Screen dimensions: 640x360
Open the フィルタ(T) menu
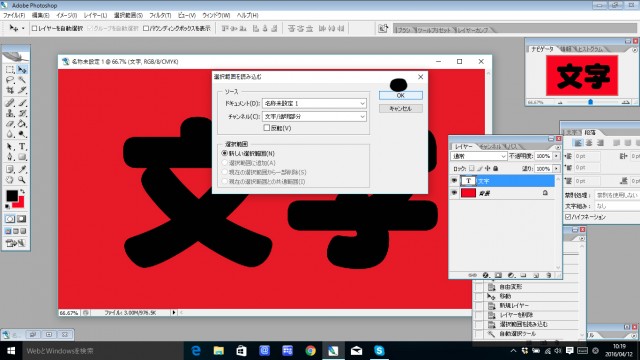pos(160,15)
